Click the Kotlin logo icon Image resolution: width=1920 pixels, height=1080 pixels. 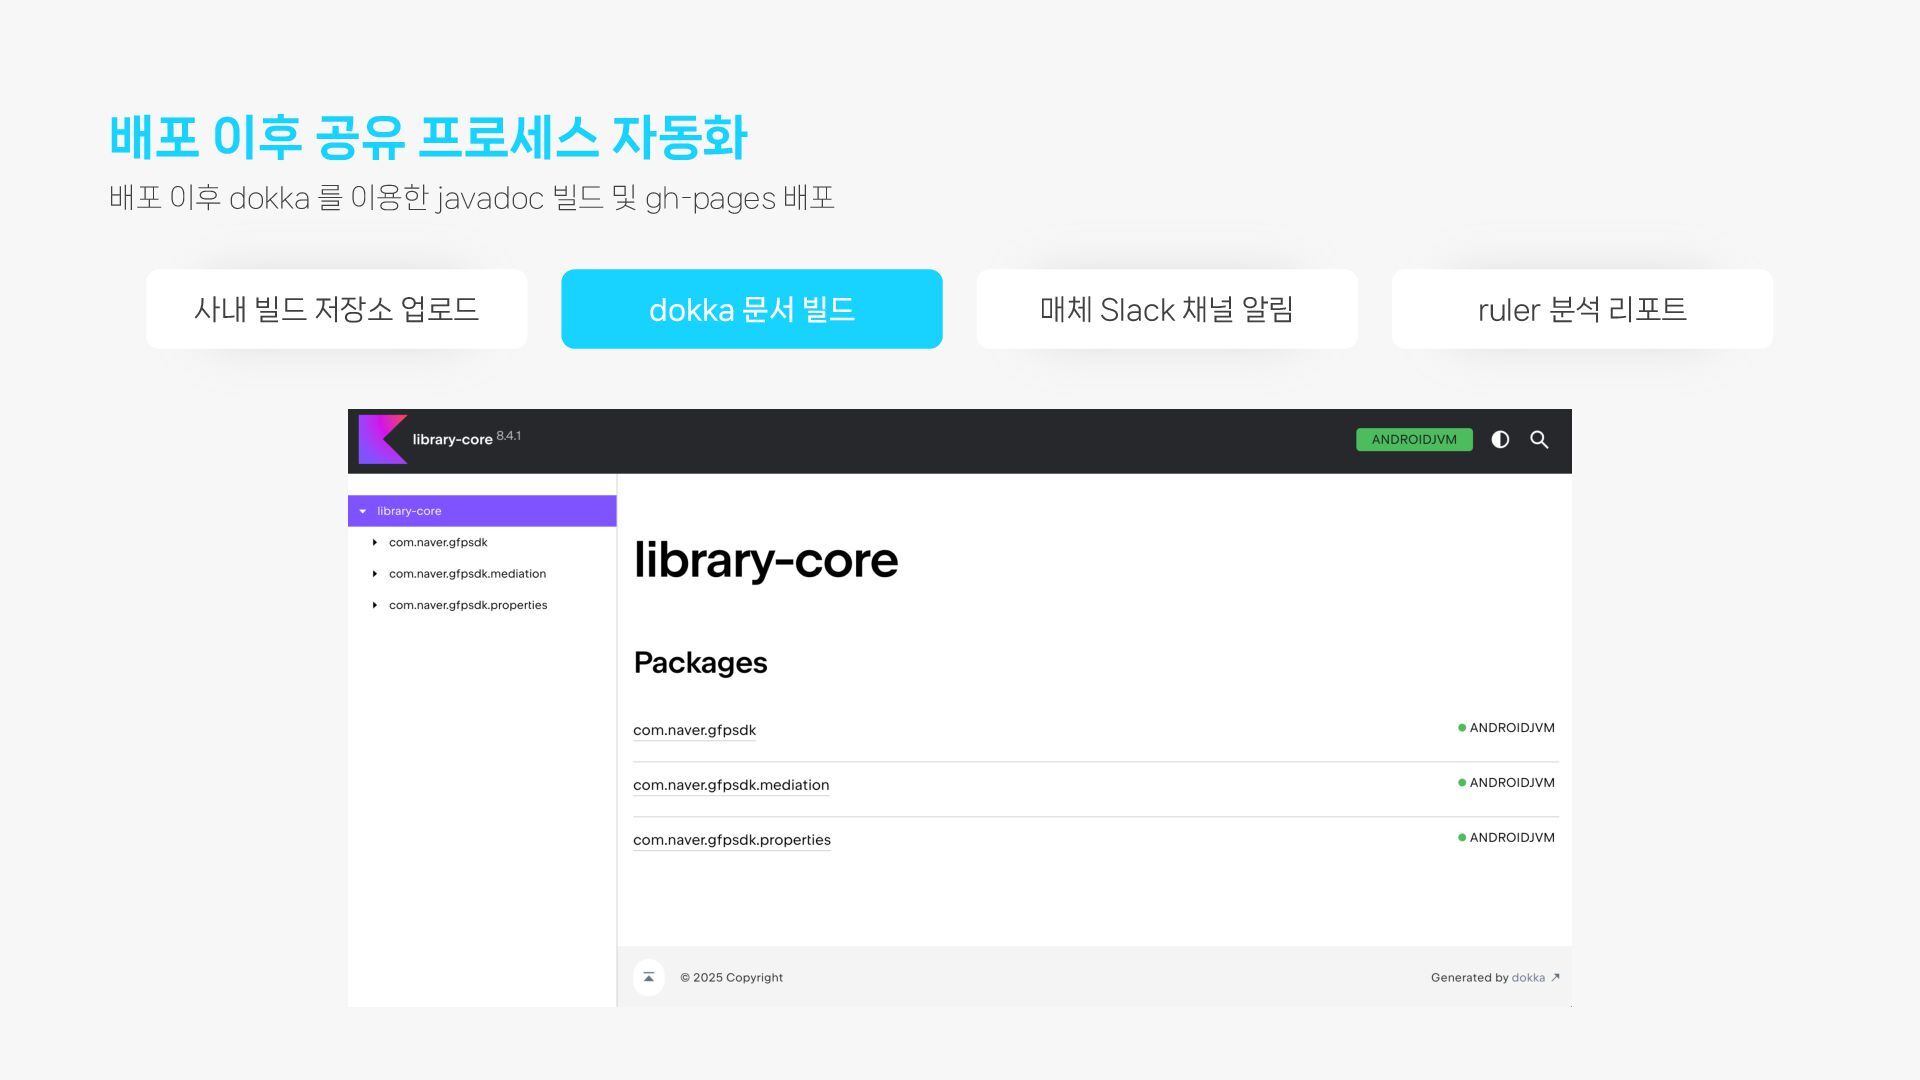pos(381,440)
